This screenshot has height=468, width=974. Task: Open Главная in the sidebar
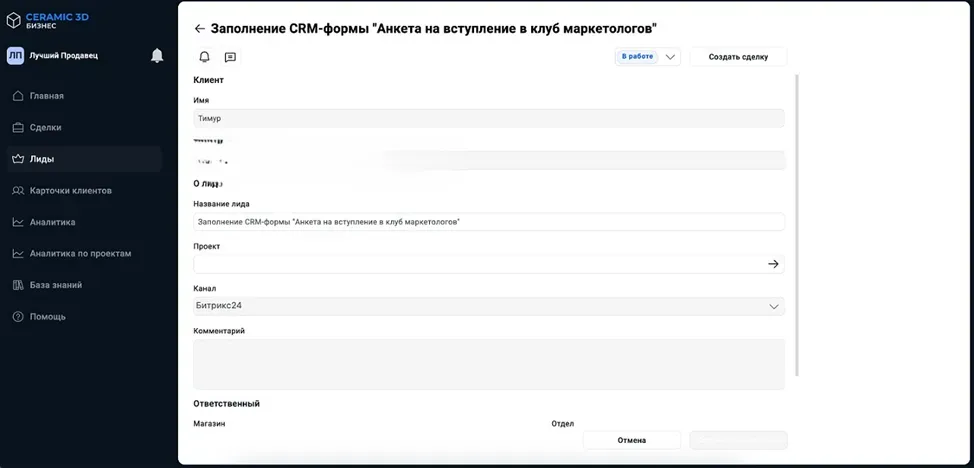84,96
